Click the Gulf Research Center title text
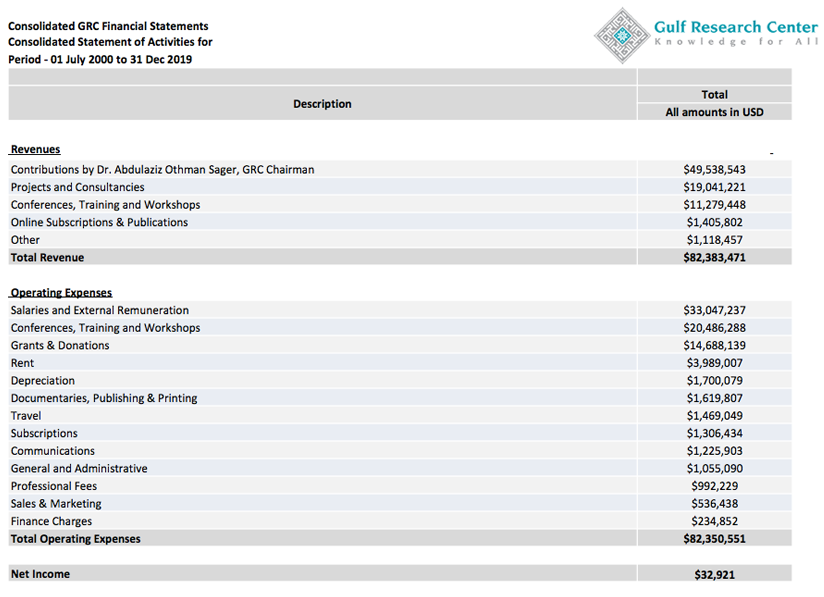 click(x=735, y=27)
